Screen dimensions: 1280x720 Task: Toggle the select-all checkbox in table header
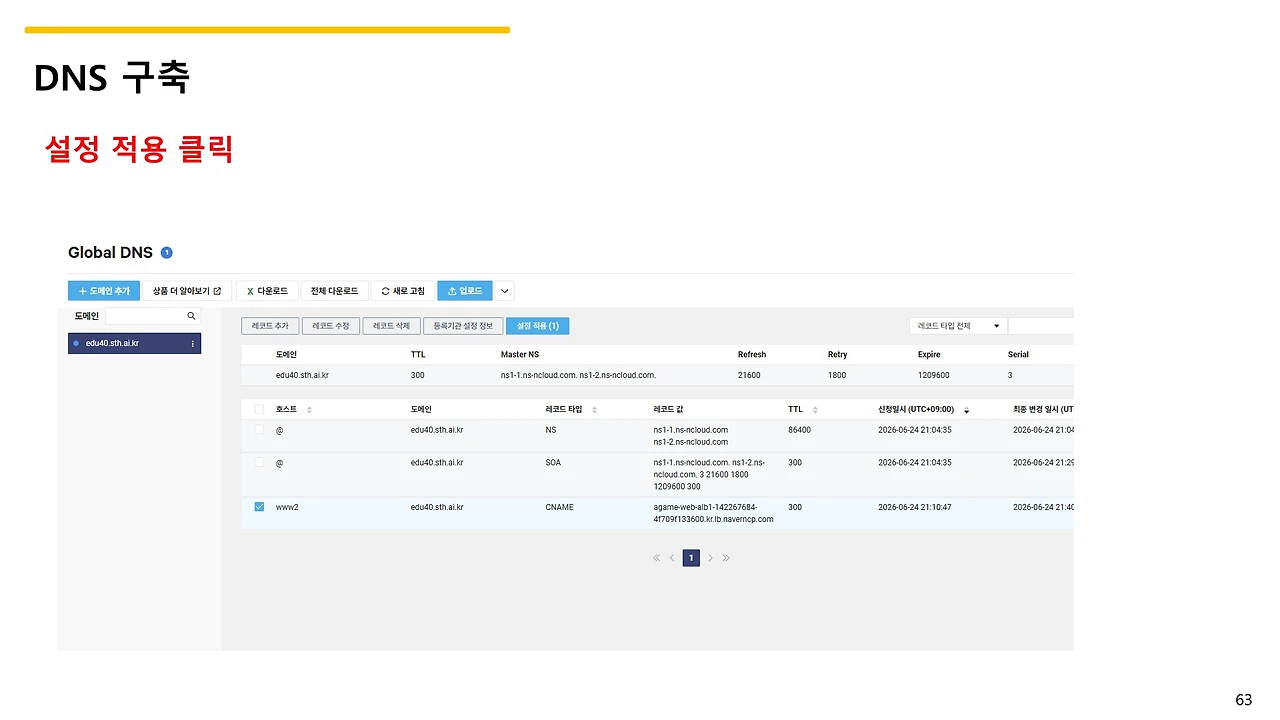(259, 410)
